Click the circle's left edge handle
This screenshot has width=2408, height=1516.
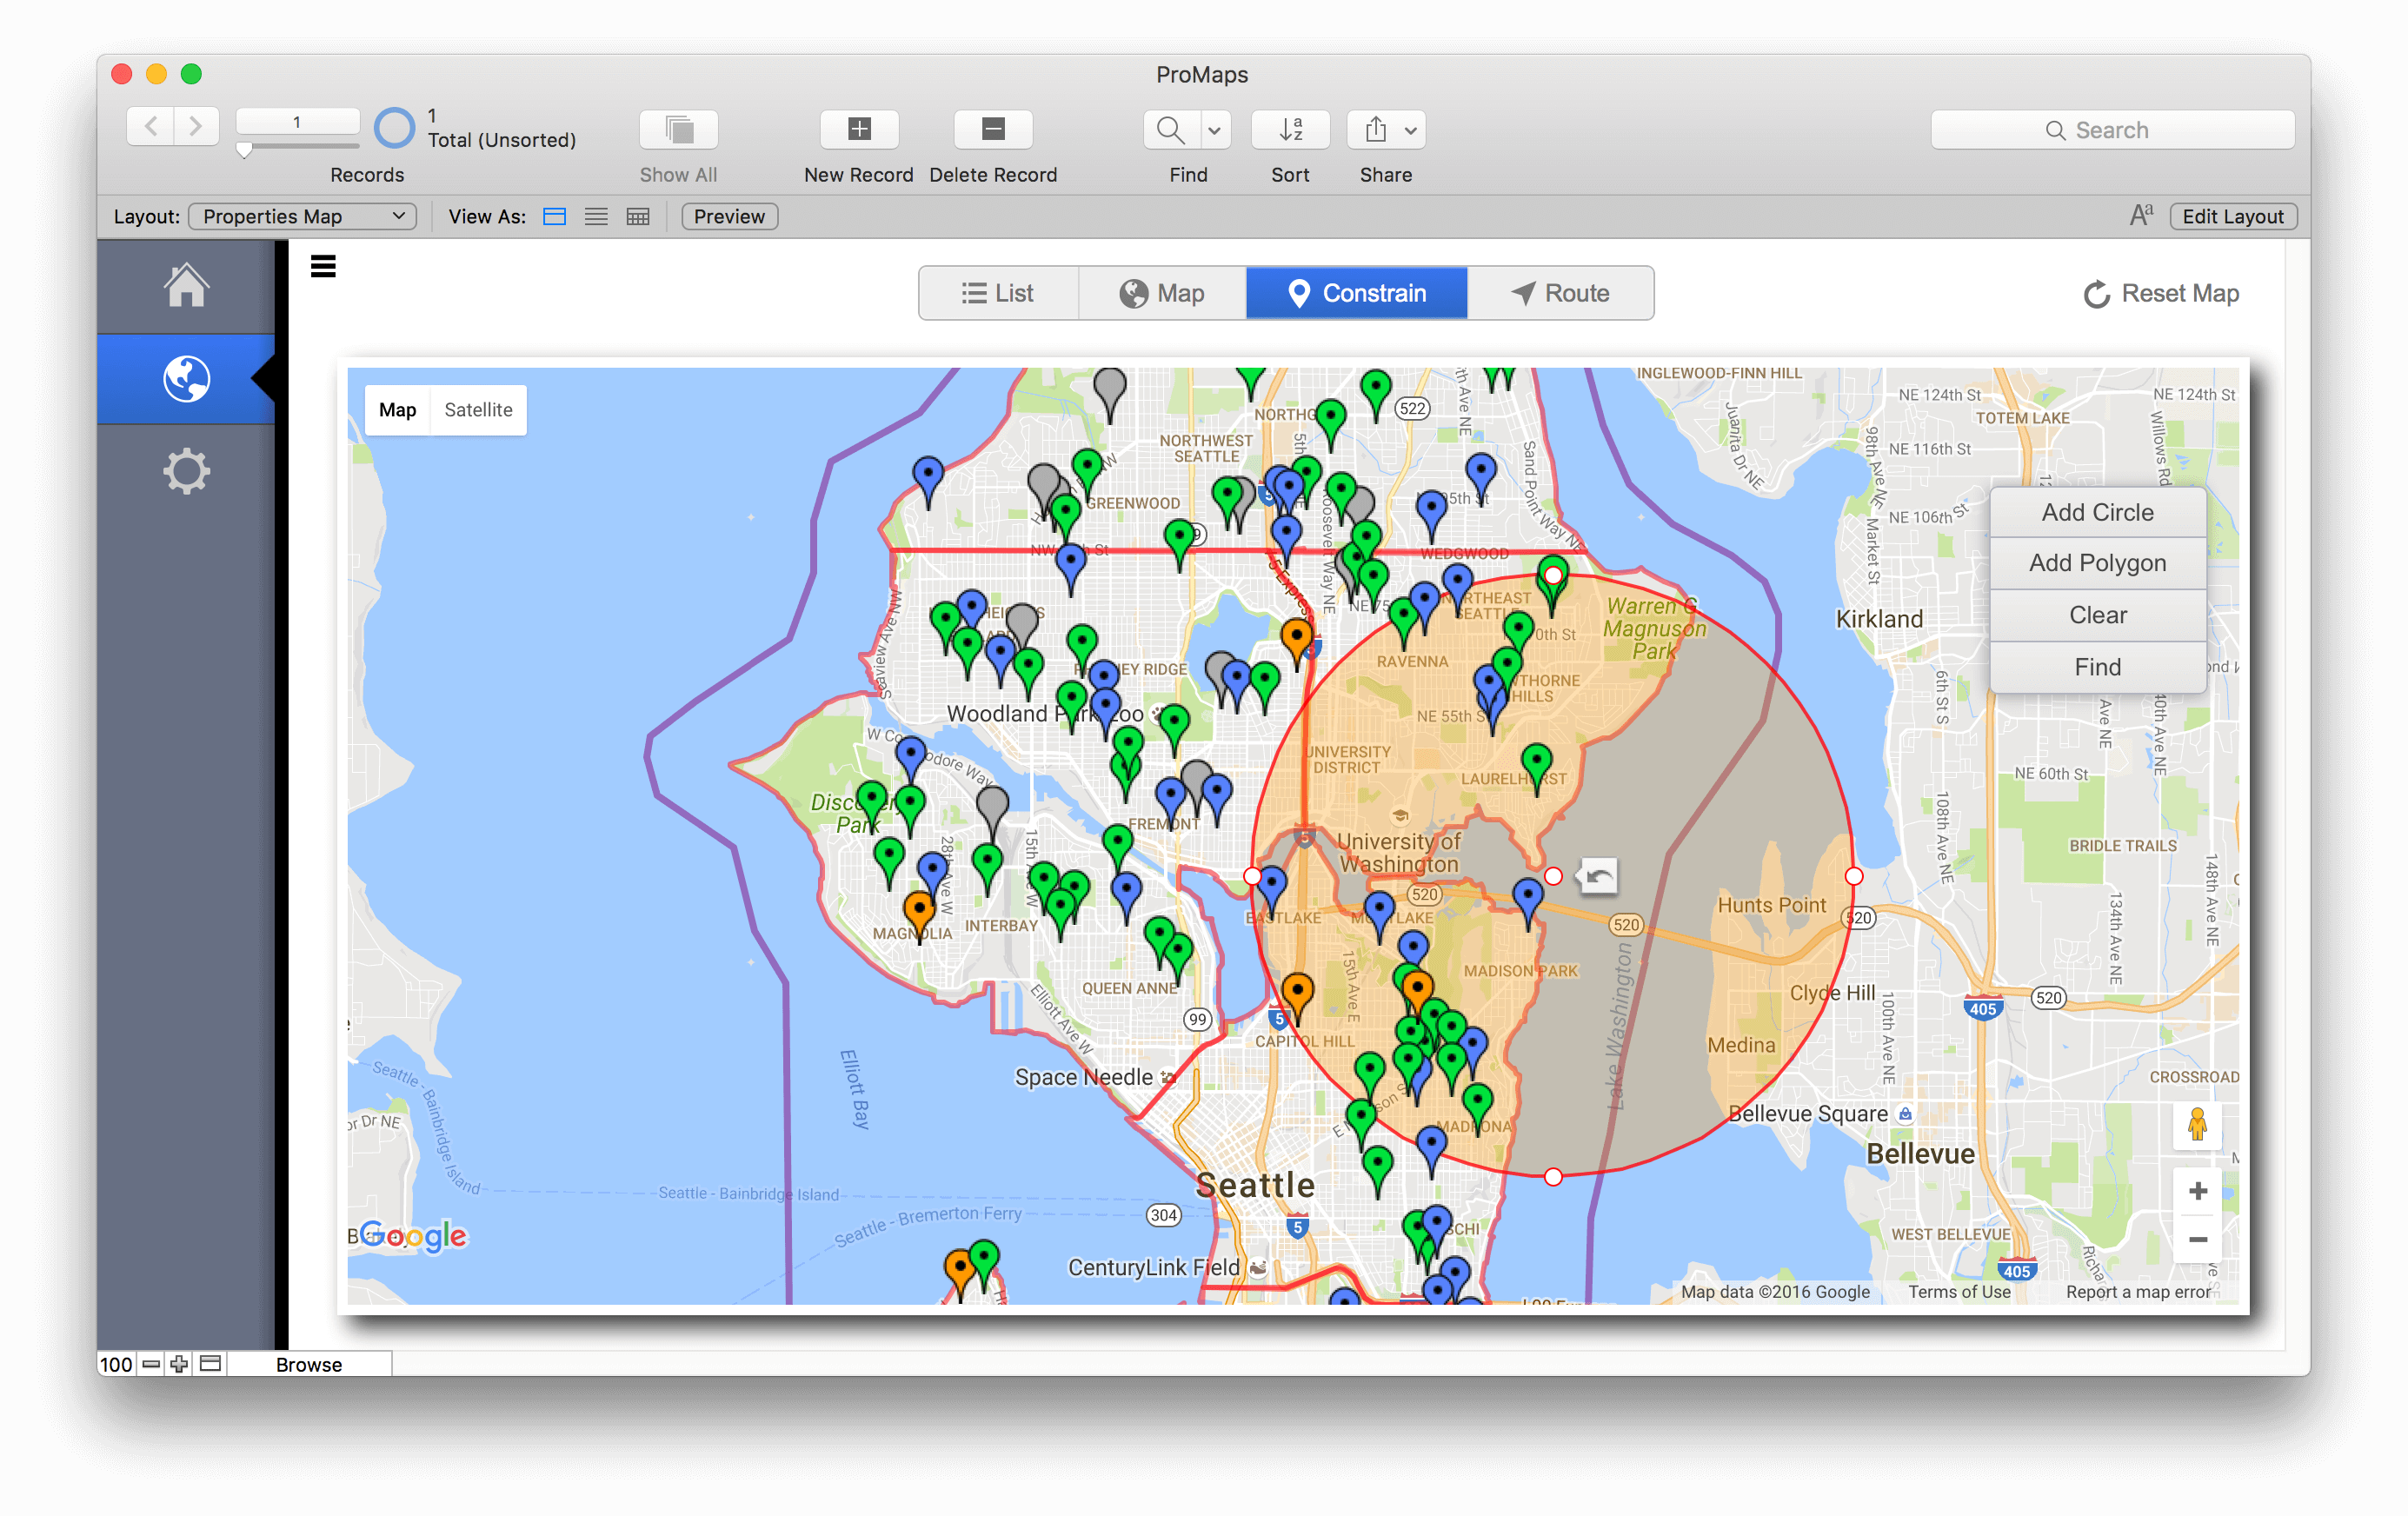(1252, 876)
